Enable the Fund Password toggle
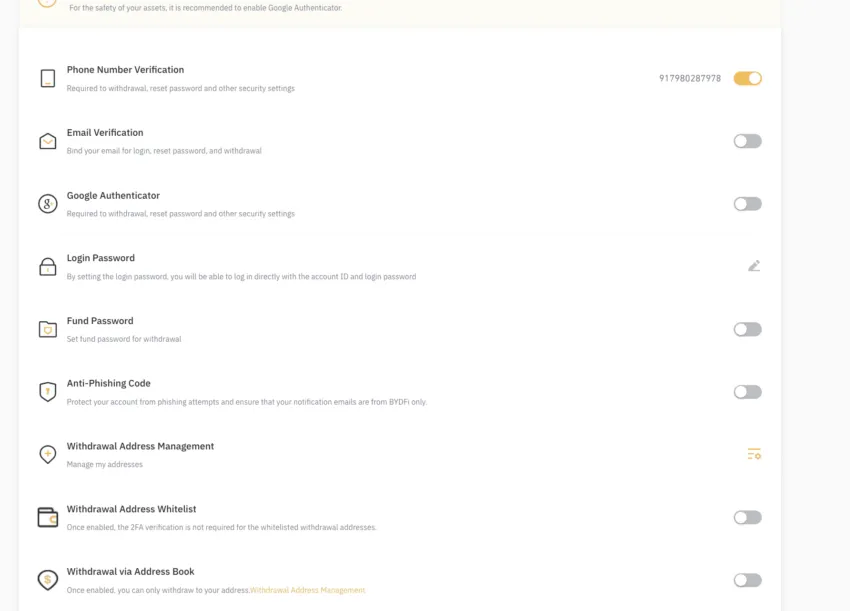 click(748, 330)
